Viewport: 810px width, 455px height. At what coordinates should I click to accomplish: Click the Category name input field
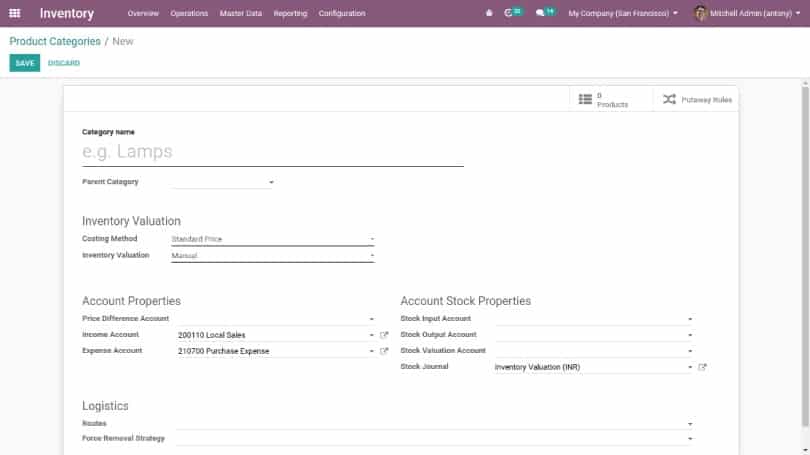coord(272,152)
